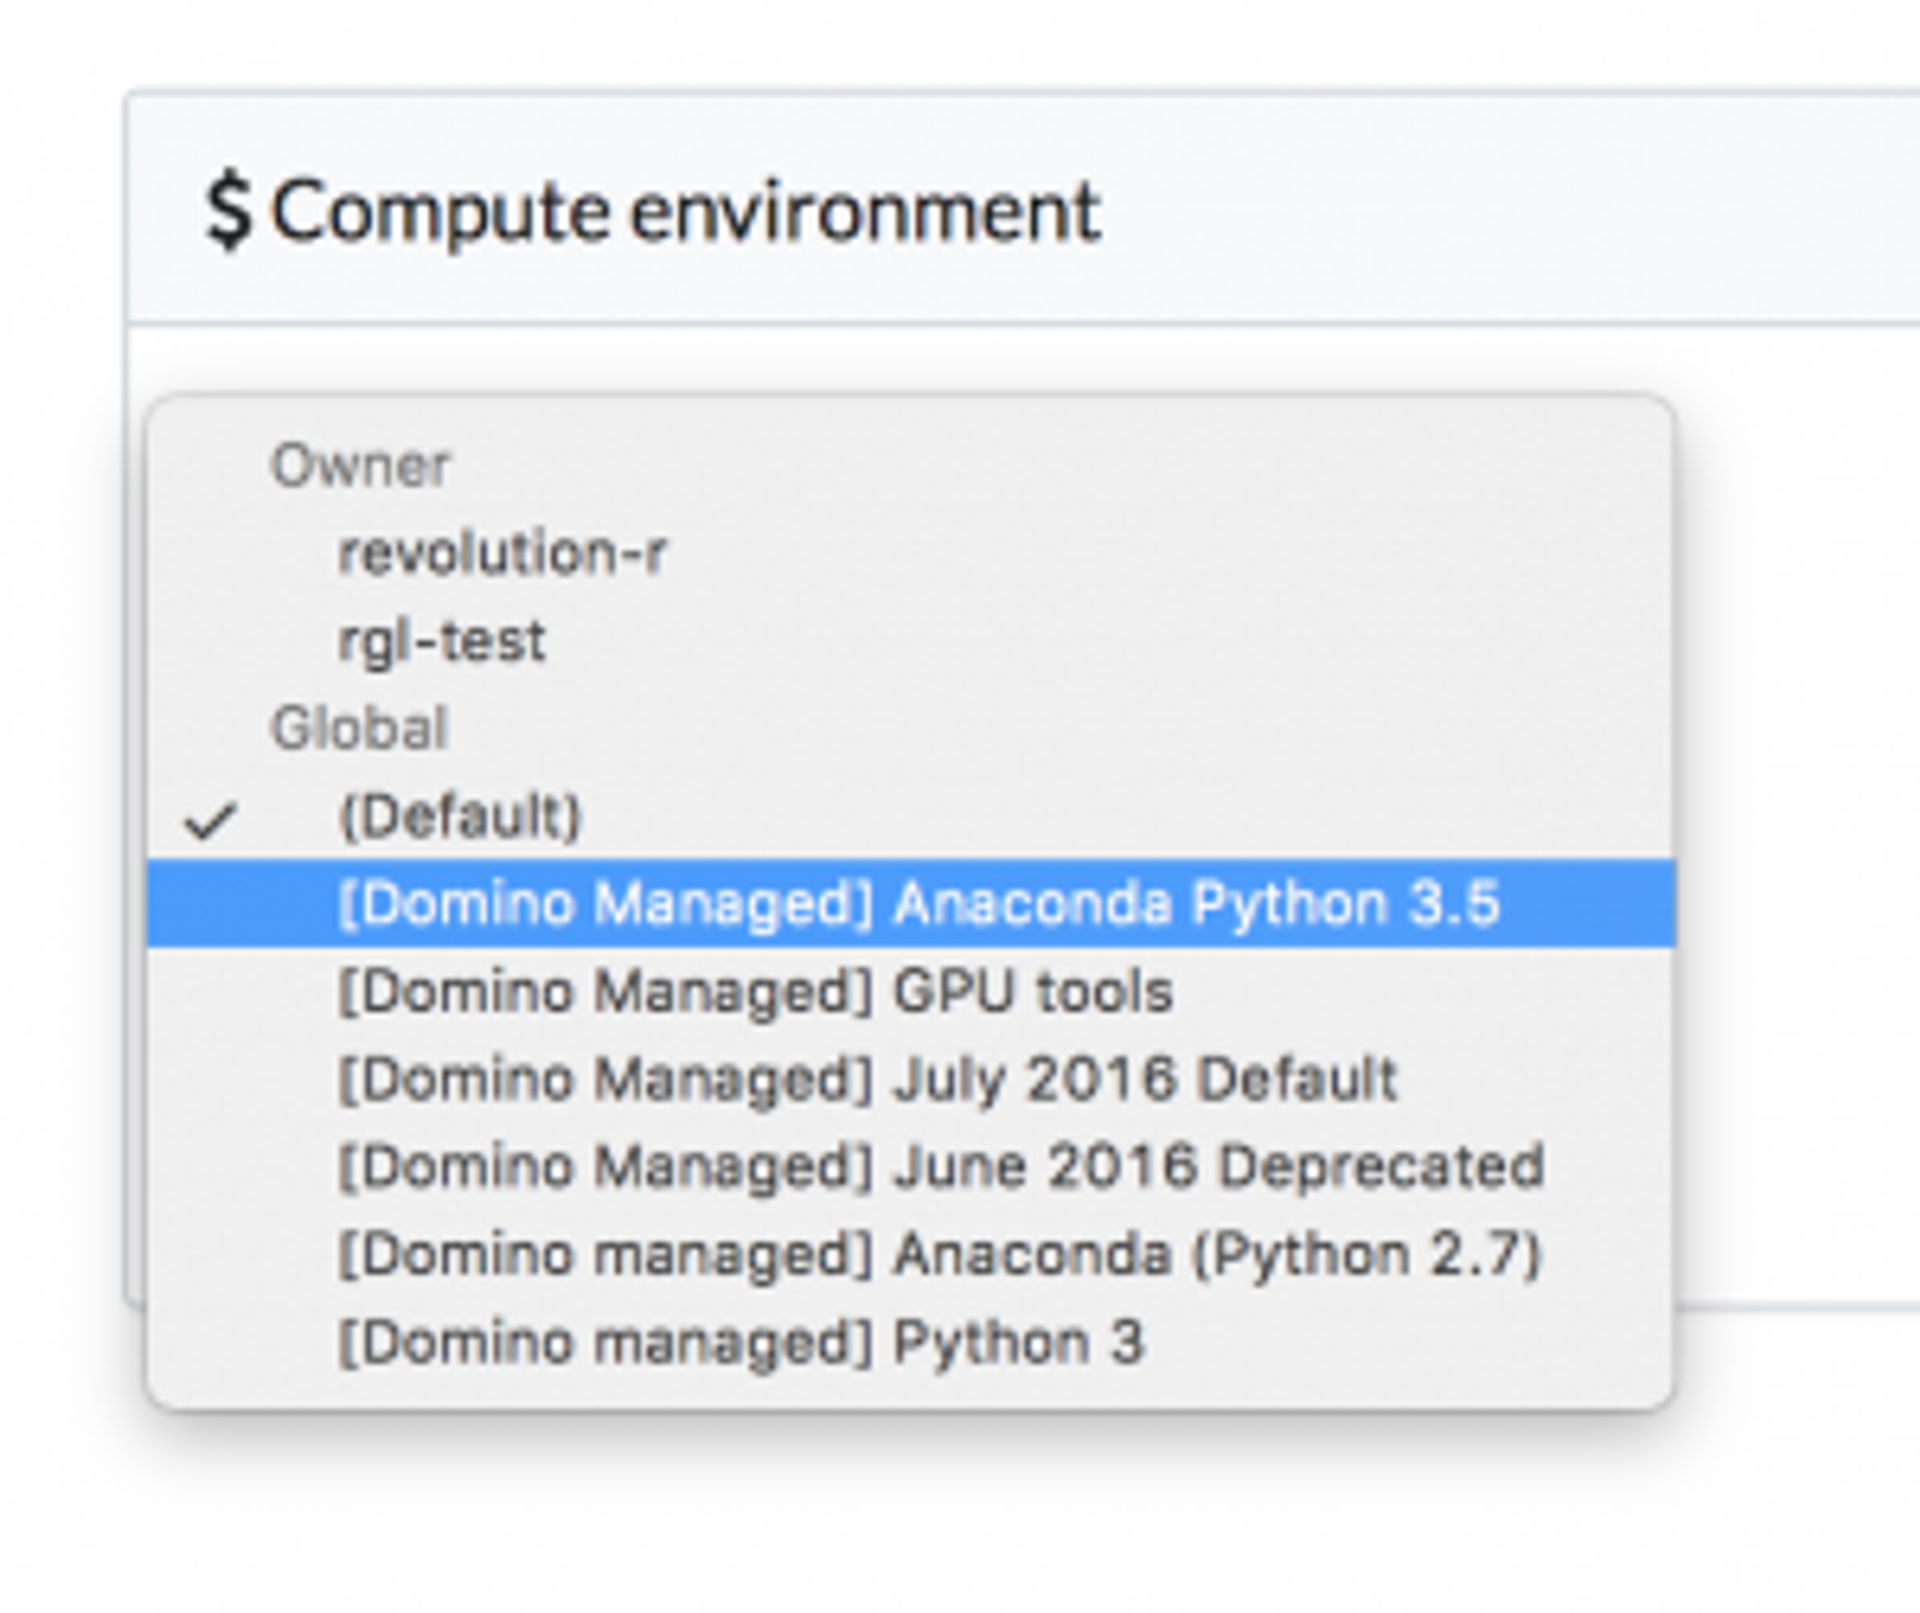Choose rgl-test from Owner group
Image resolution: width=1920 pixels, height=1613 pixels.
click(x=442, y=641)
